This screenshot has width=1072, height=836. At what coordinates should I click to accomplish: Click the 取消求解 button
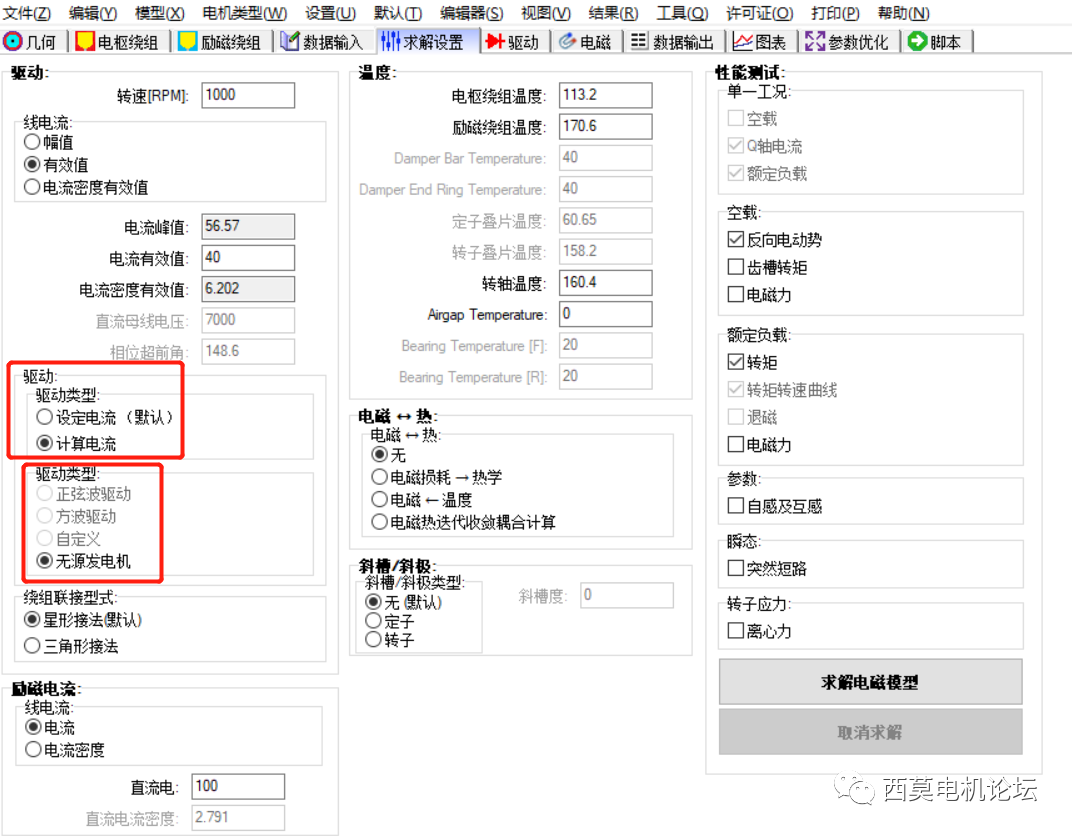coord(870,731)
